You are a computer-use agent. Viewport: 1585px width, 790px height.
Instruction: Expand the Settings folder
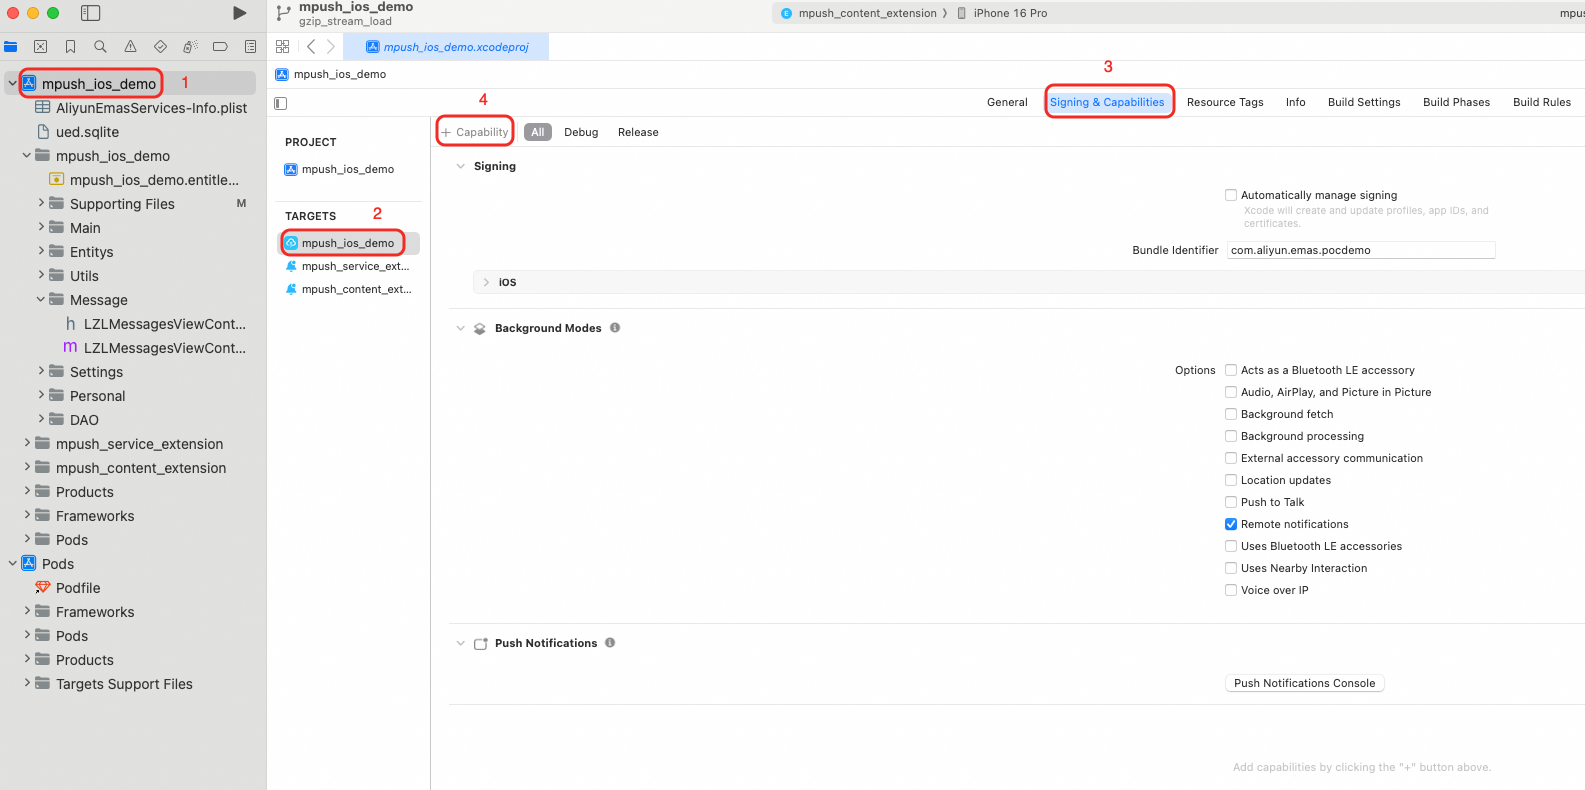(41, 371)
